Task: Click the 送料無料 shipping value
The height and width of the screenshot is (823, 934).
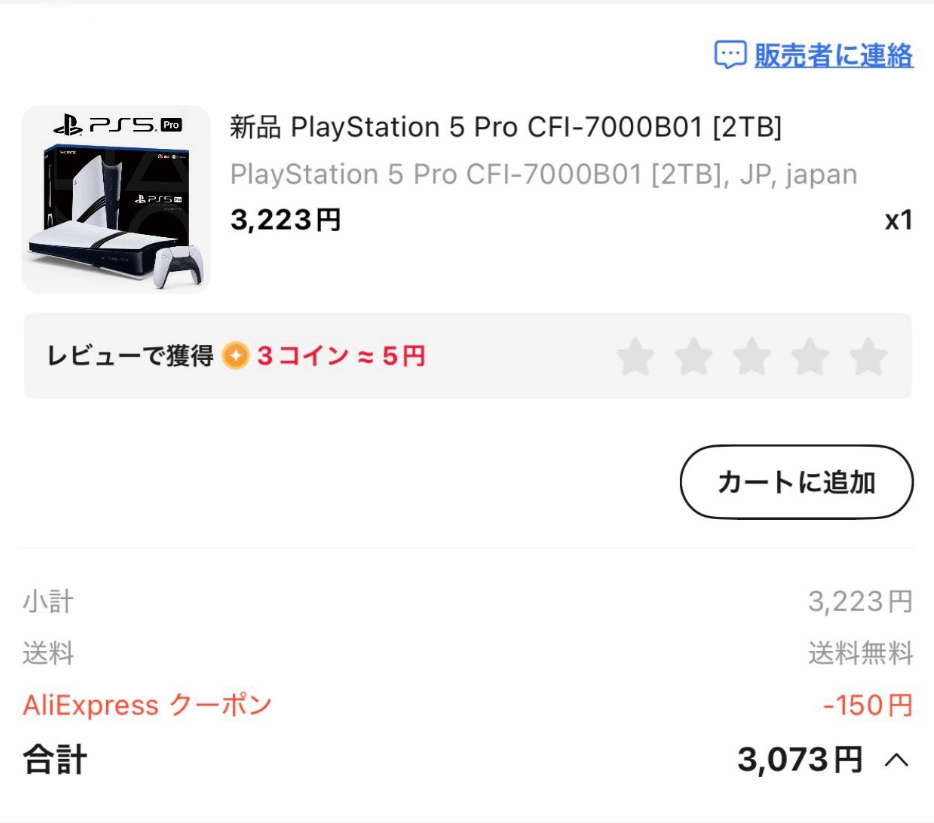Action: 860,654
